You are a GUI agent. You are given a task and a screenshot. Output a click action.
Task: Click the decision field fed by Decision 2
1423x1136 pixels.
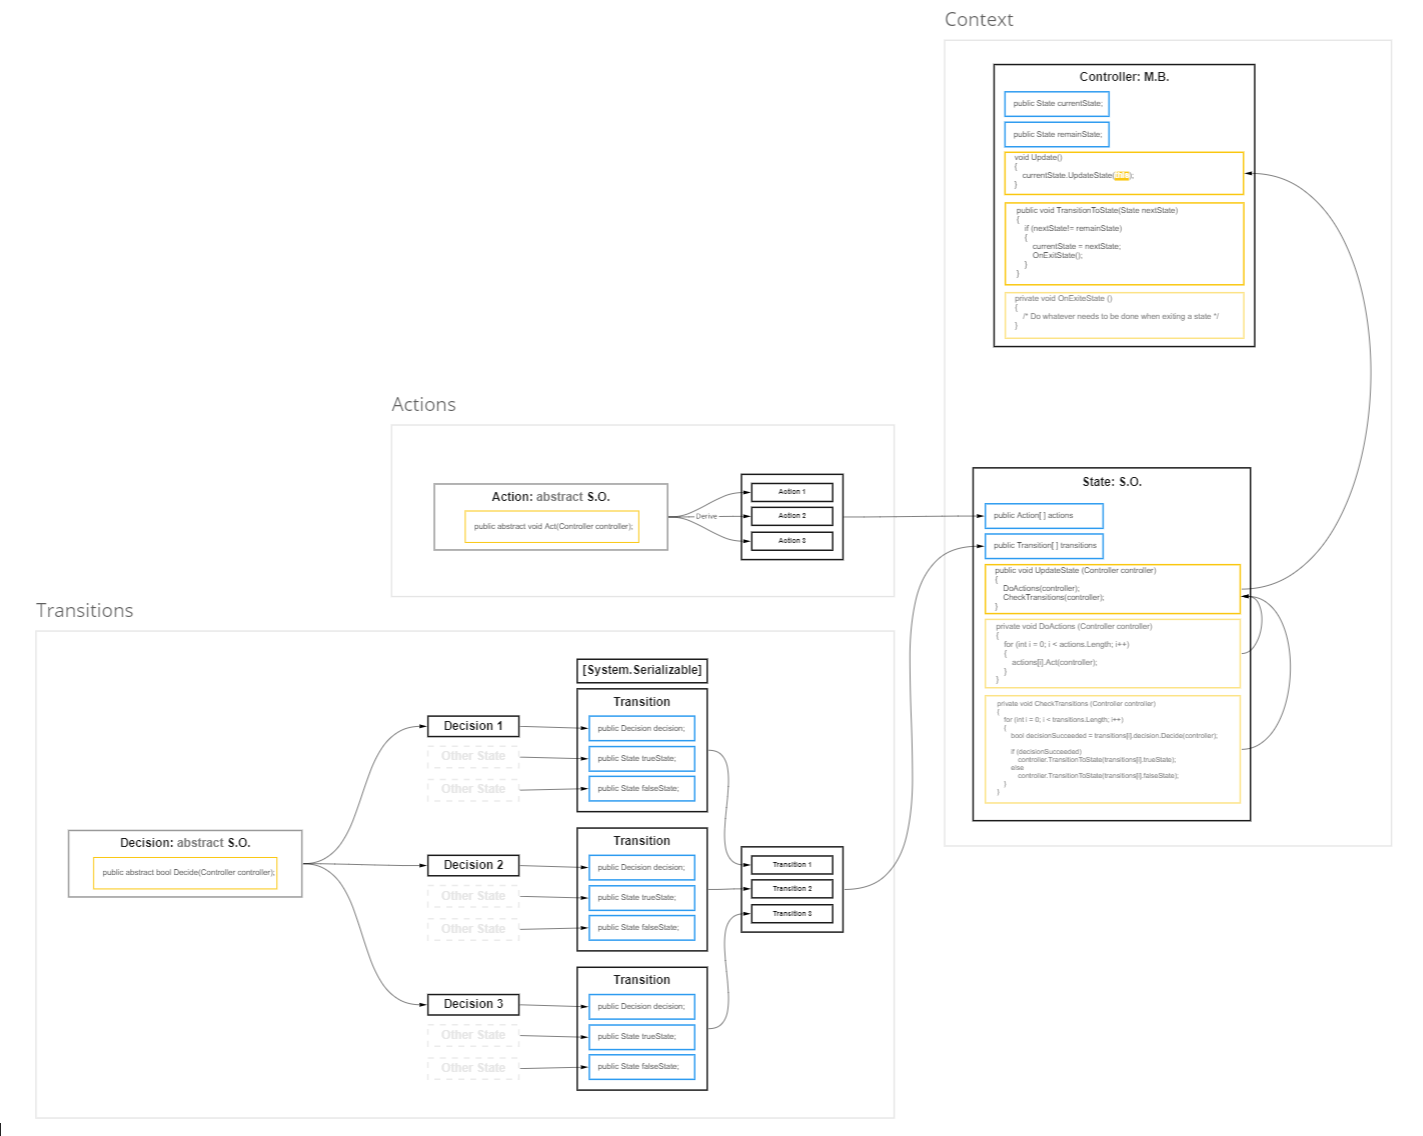[x=642, y=868]
